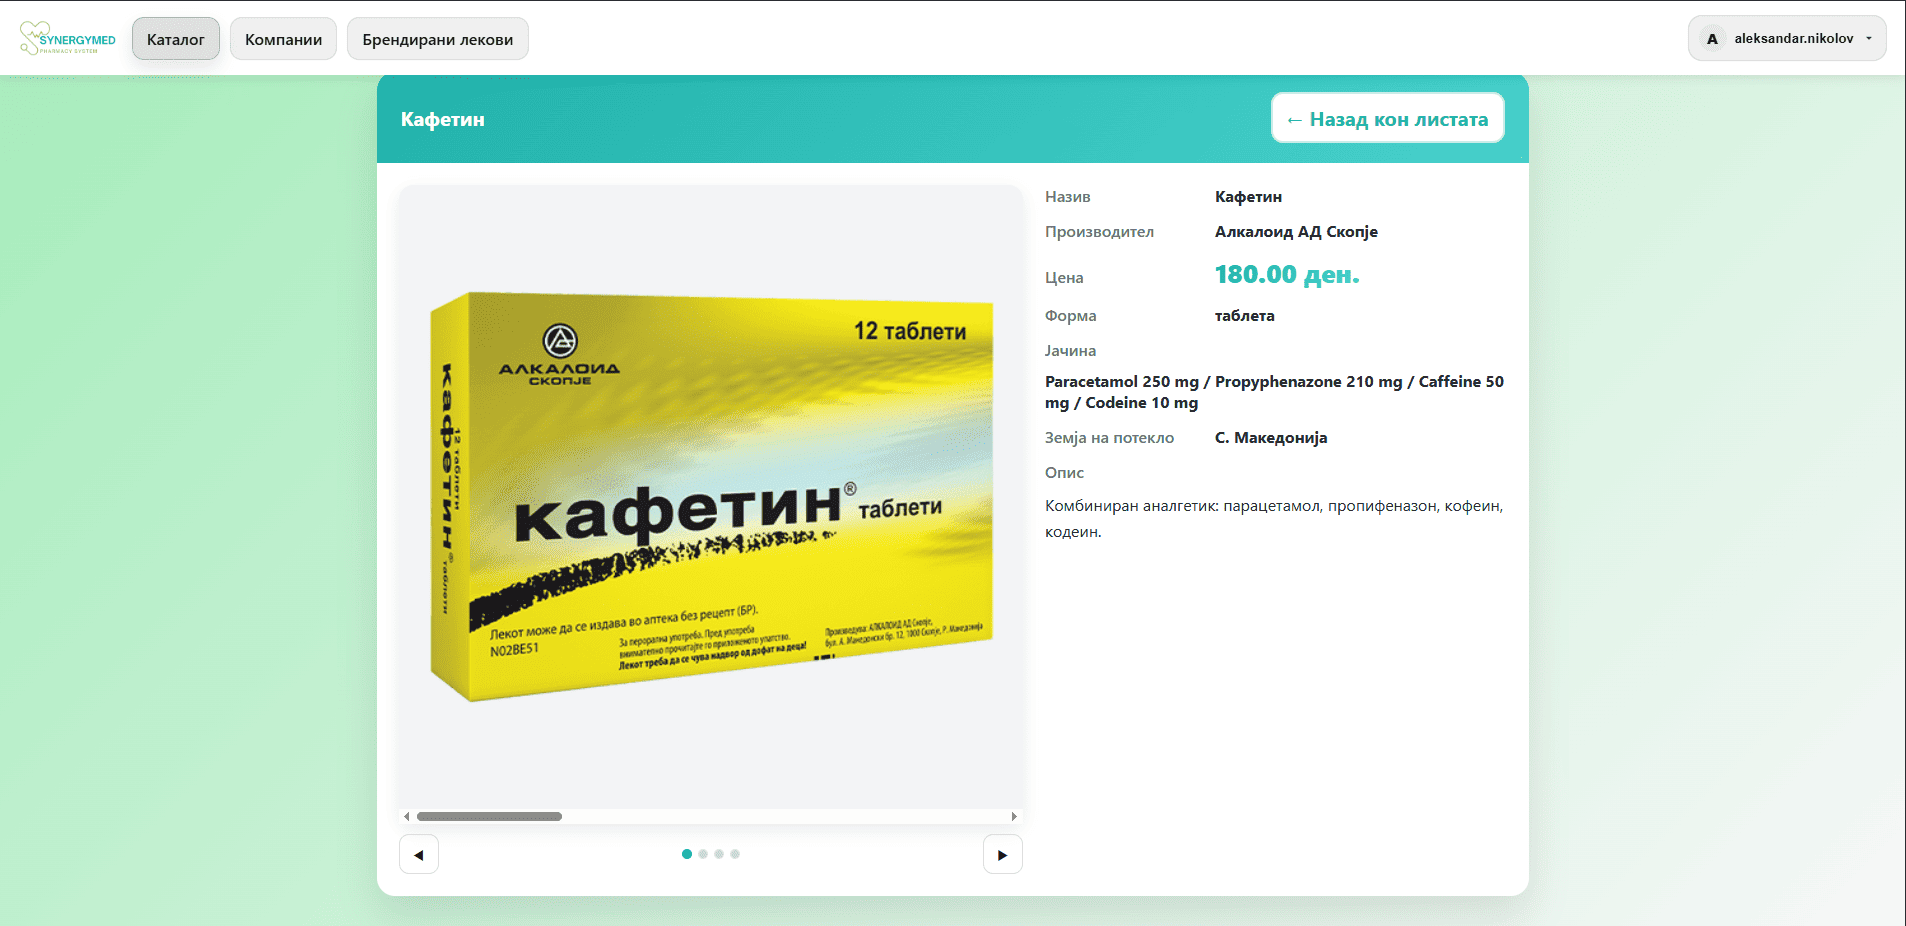The width and height of the screenshot is (1906, 926).
Task: Click the horizontal scrollbar thumb under image
Action: [489, 817]
